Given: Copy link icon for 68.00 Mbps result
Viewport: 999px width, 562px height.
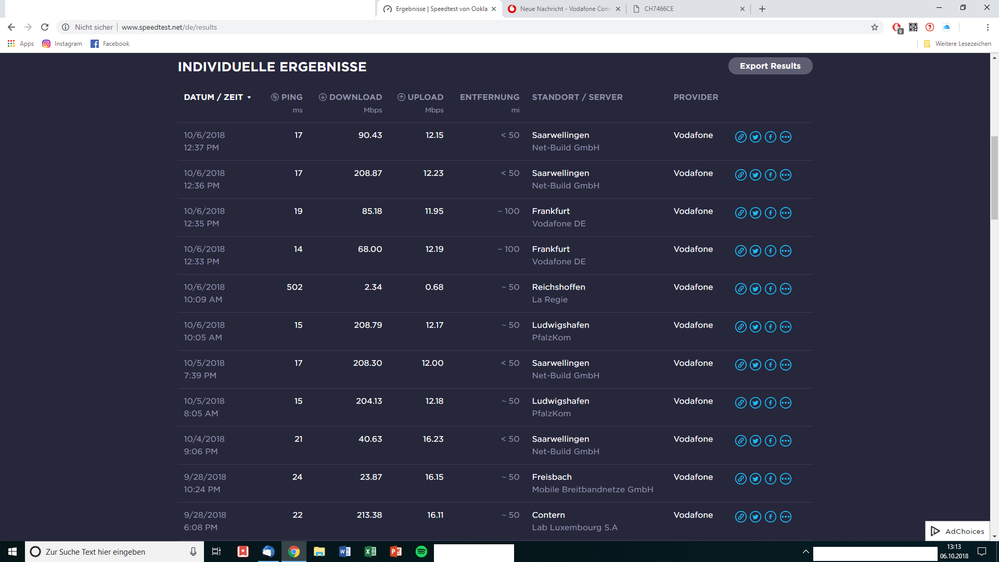Looking at the screenshot, I should tap(740, 251).
